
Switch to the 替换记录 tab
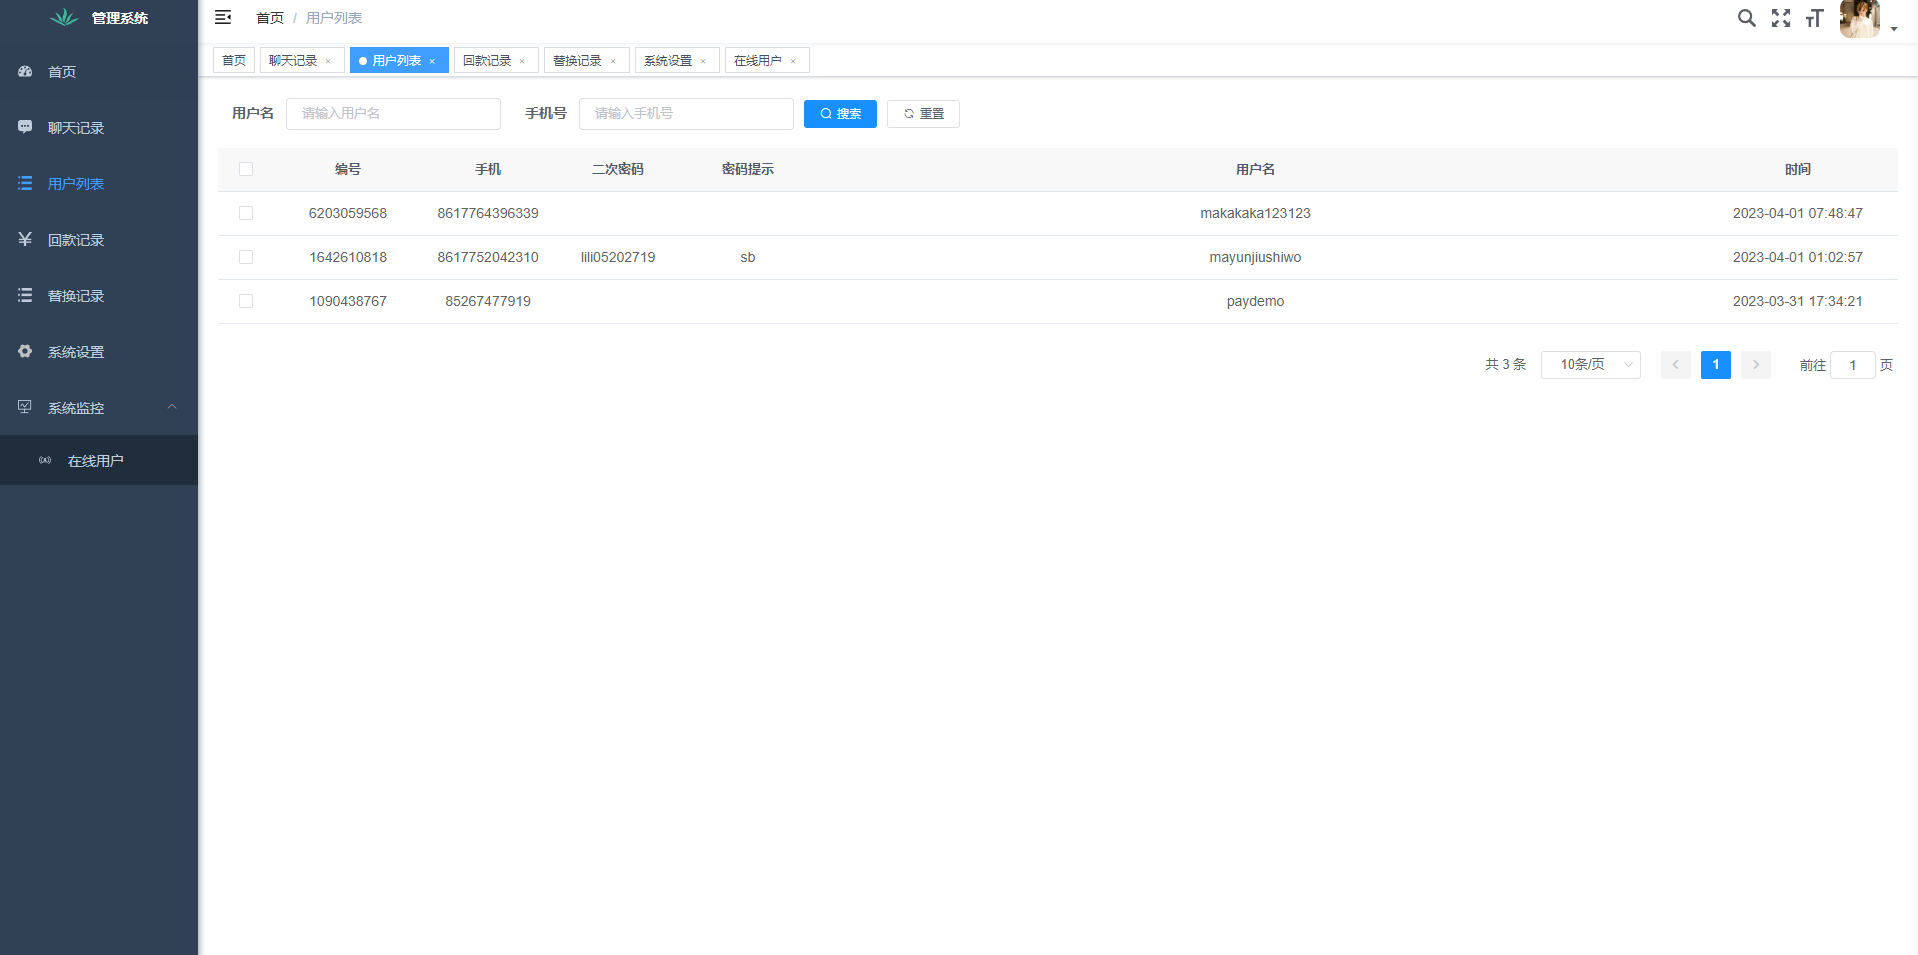coord(578,61)
